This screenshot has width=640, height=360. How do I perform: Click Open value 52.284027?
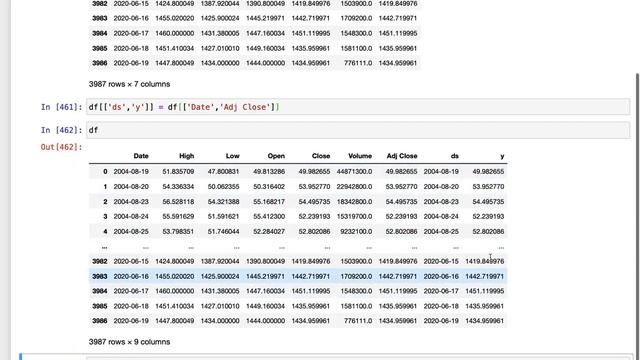pos(269,231)
